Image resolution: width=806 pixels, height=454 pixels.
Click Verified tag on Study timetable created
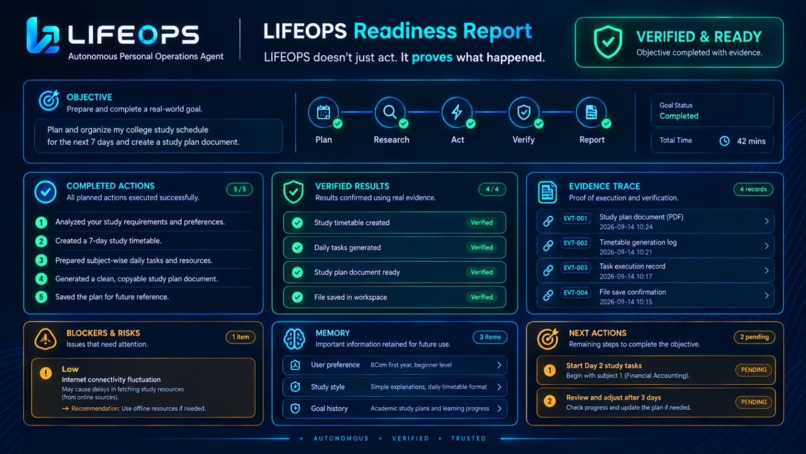click(x=482, y=223)
